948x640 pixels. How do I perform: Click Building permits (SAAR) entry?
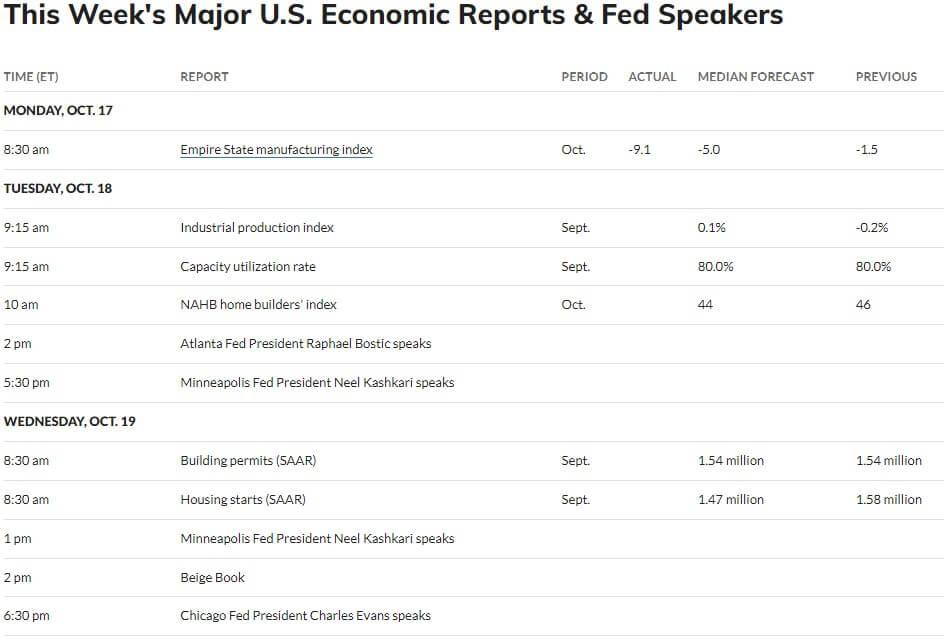click(248, 461)
